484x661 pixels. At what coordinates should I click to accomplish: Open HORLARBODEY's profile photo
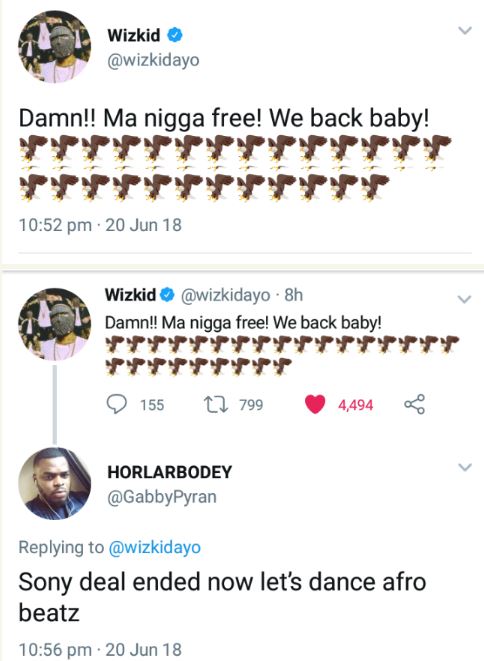[54, 483]
